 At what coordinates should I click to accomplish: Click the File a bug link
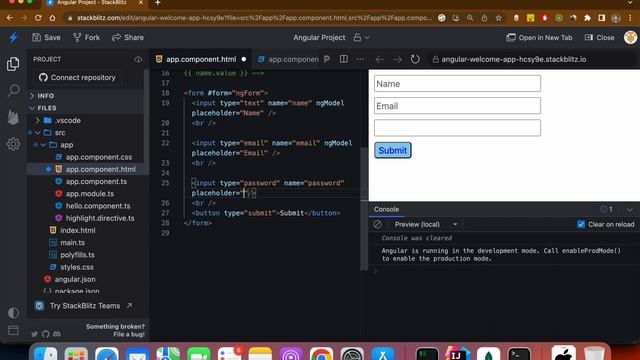(129, 335)
